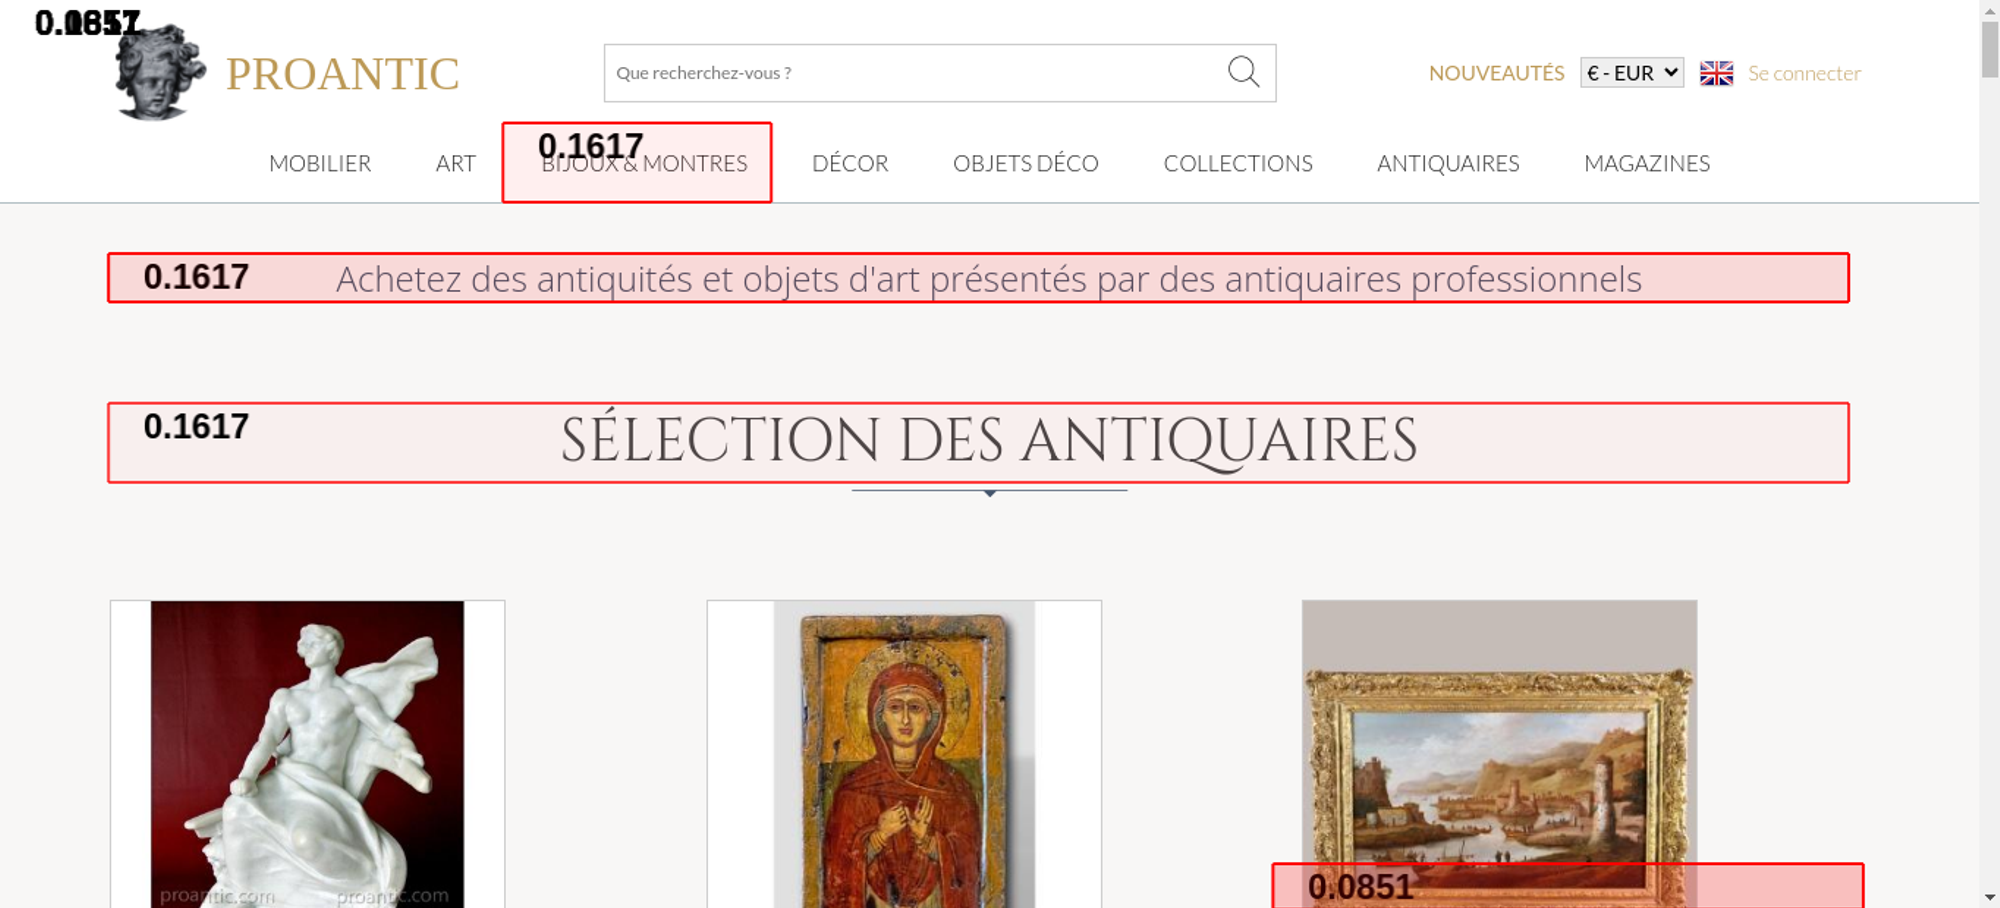2000x908 pixels.
Task: Click the Proantic cherub head logo
Action: click(x=158, y=73)
